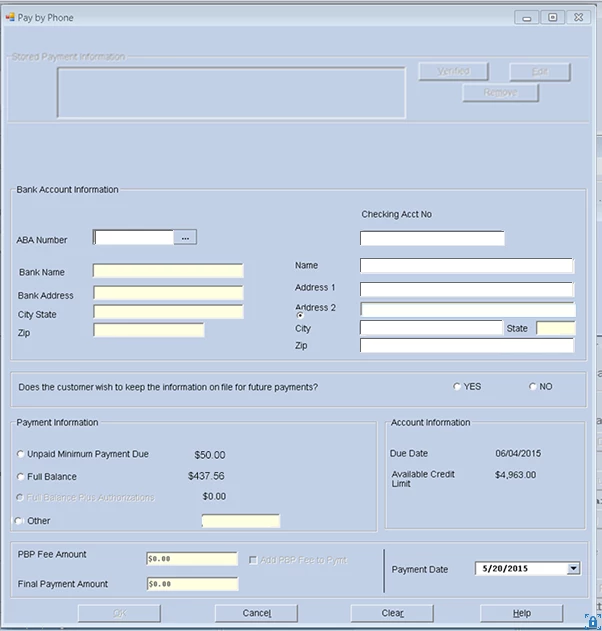This screenshot has width=602, height=631.
Task: Click the State field
Action: pos(556,328)
